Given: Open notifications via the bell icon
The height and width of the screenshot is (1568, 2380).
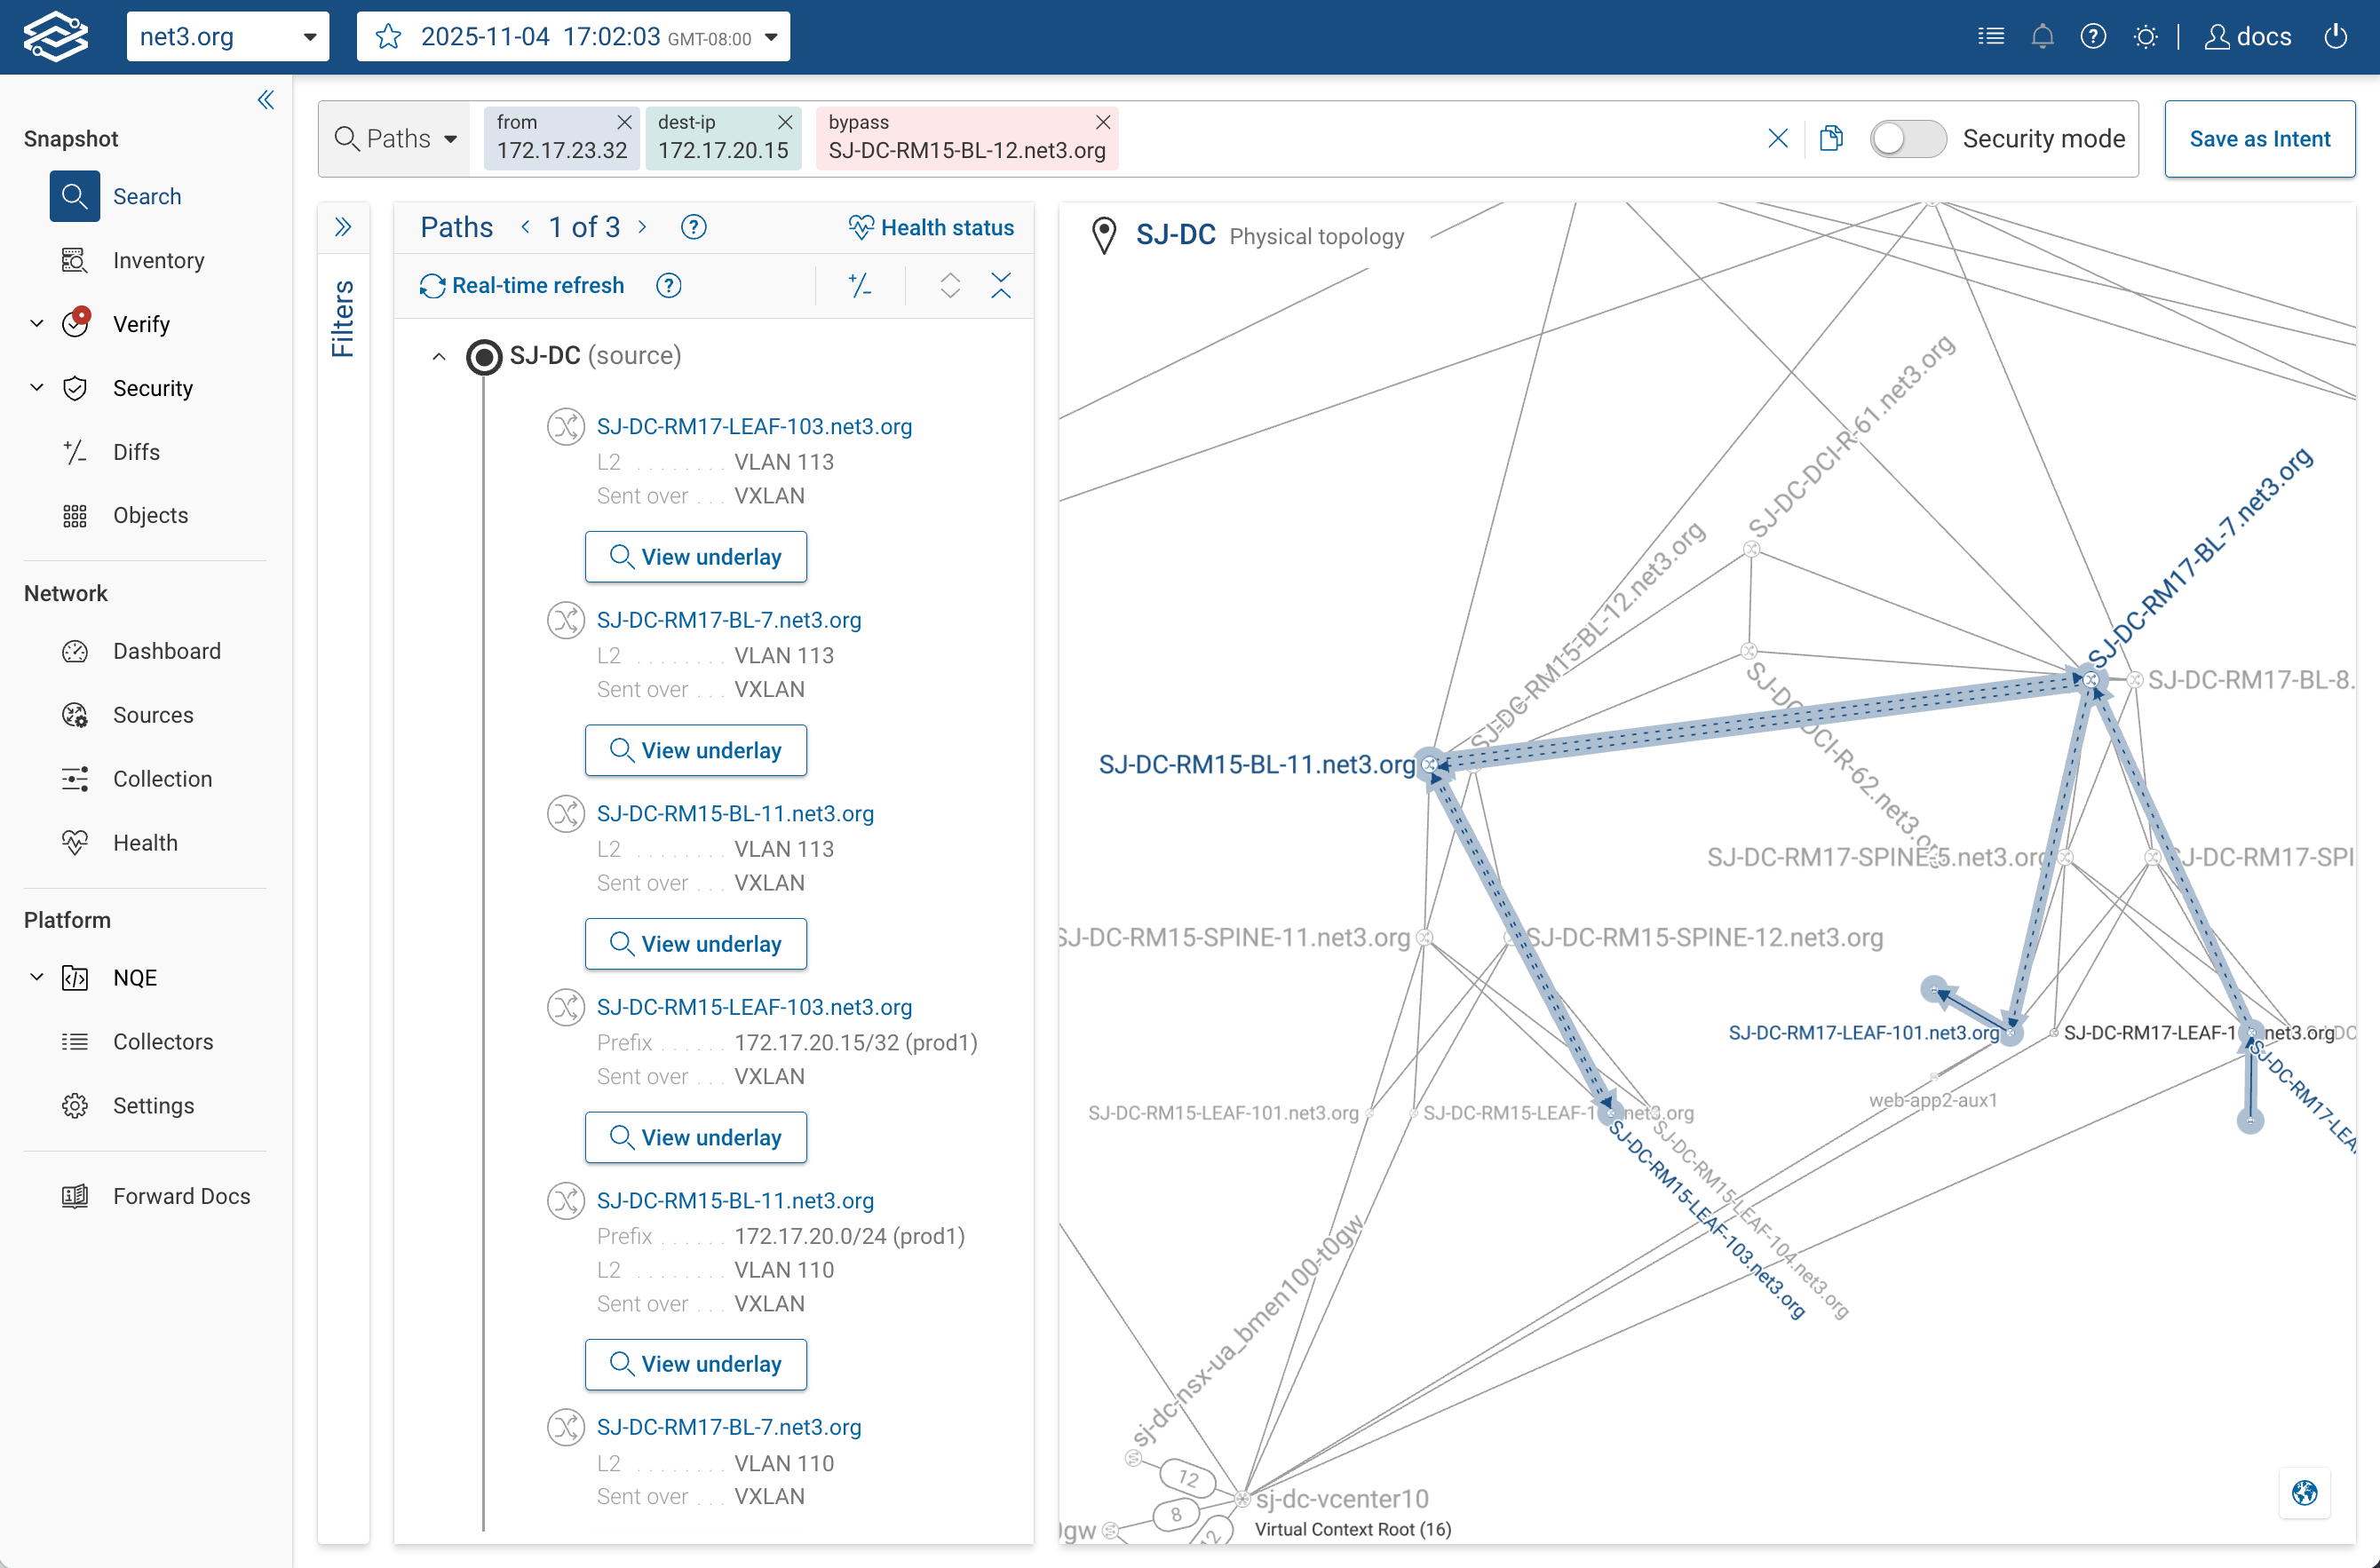Looking at the screenshot, I should 2042,36.
